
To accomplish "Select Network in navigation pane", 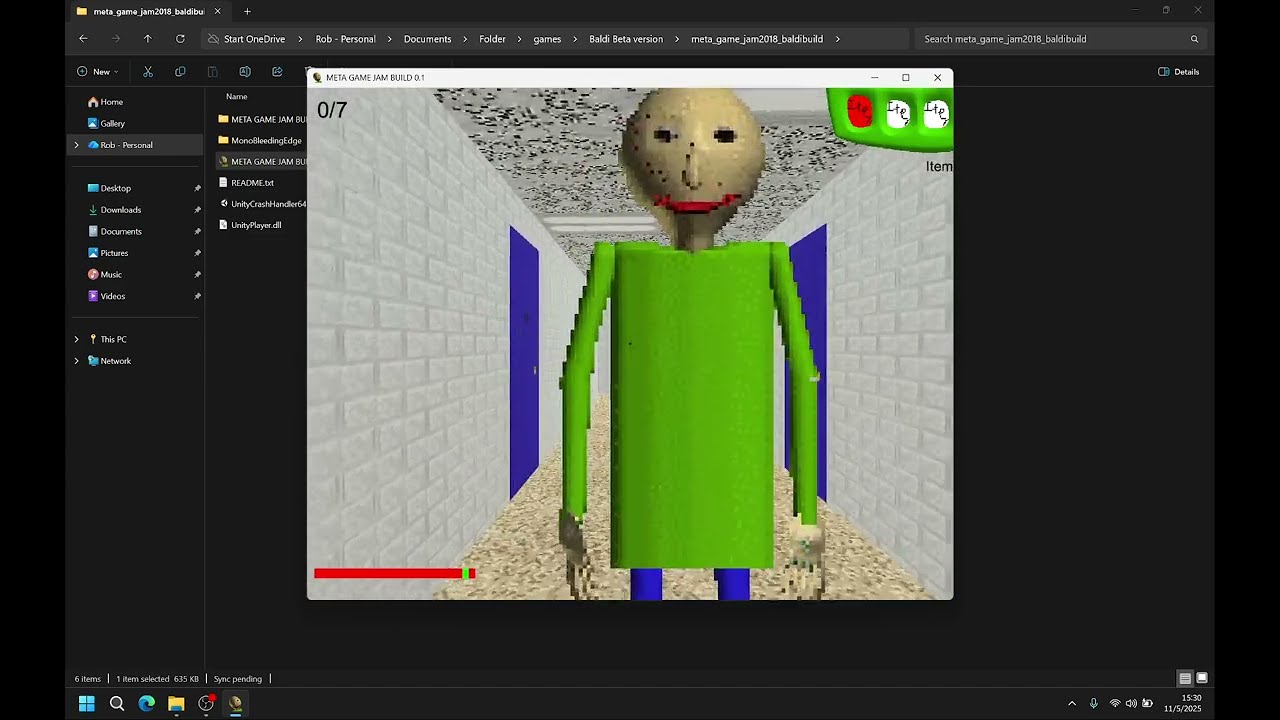I will pos(109,361).
